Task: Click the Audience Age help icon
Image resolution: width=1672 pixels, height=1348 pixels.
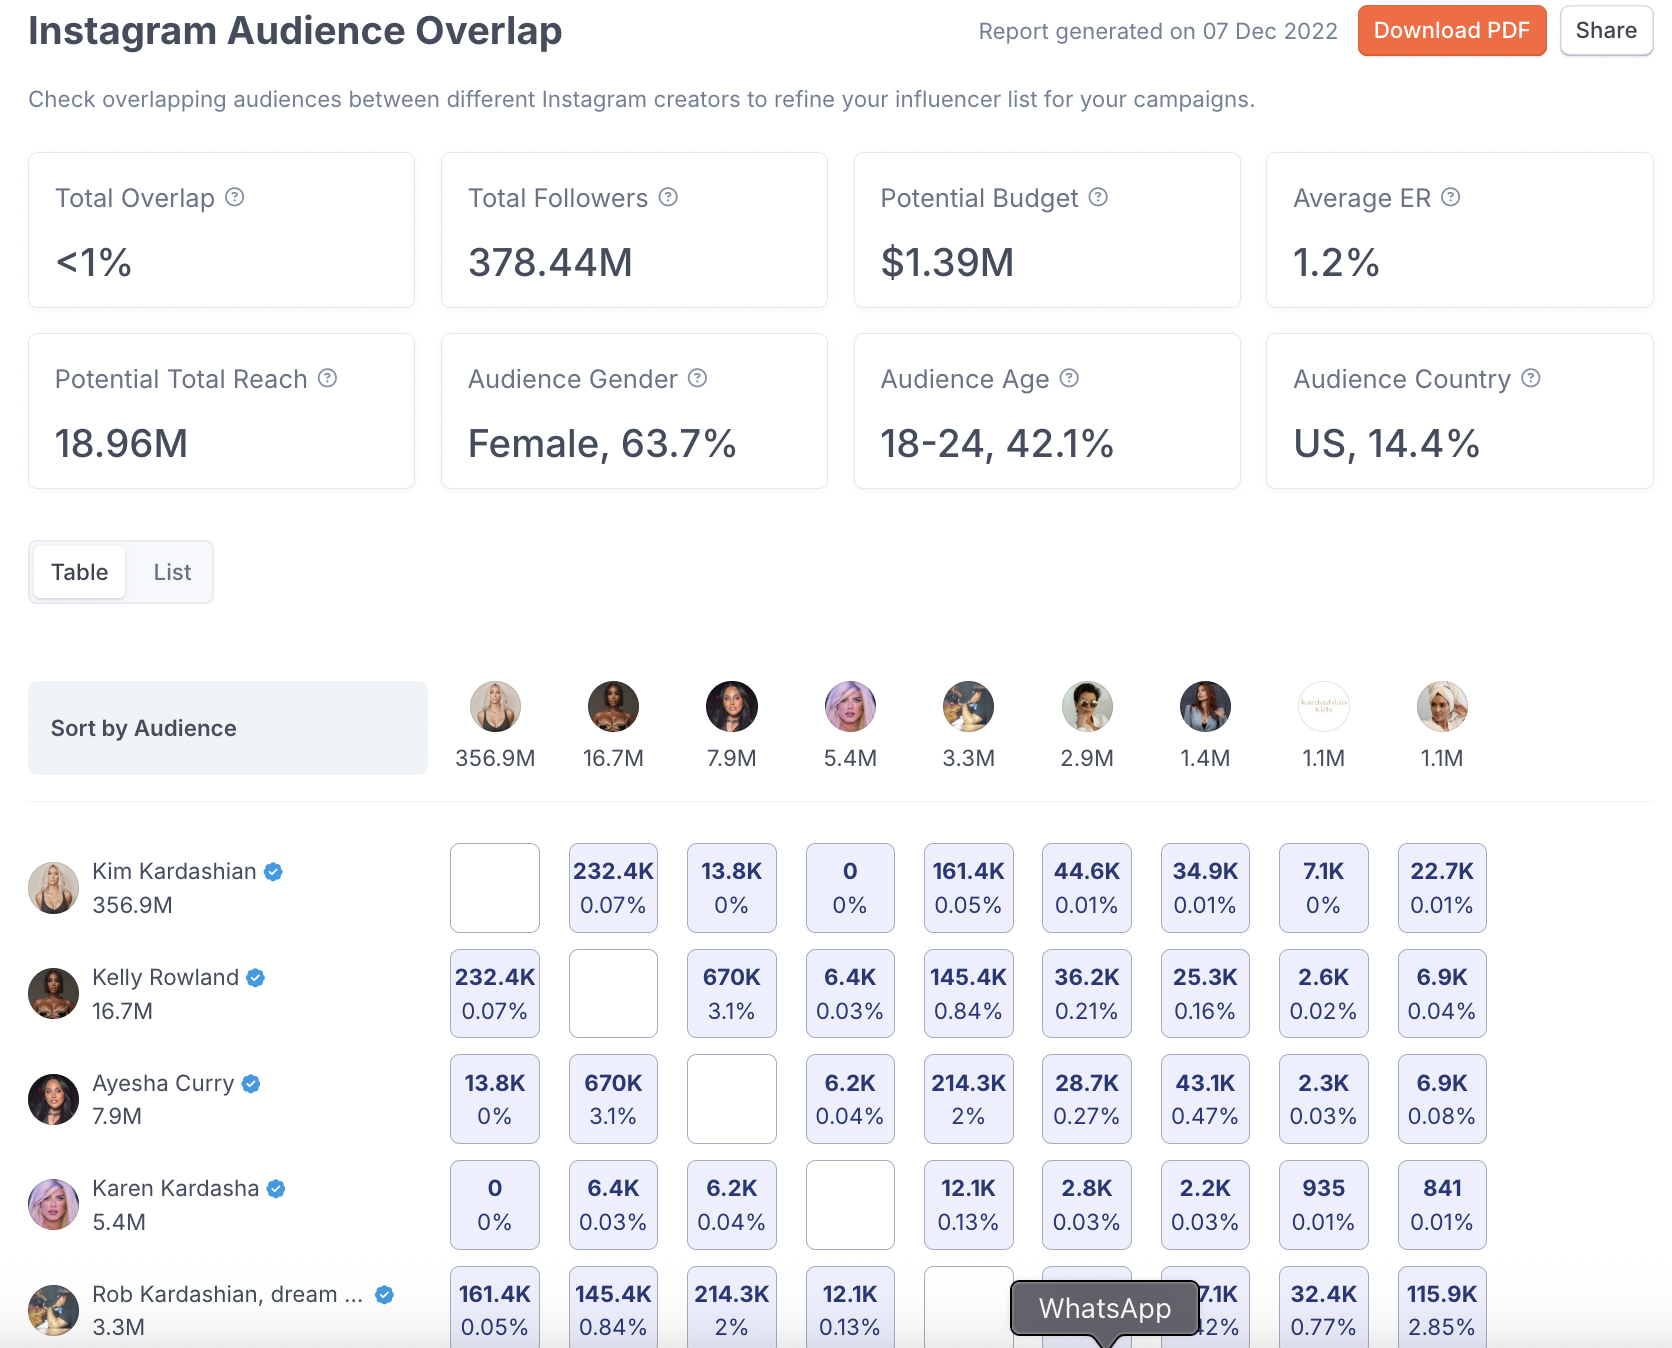Action: pos(1069,378)
